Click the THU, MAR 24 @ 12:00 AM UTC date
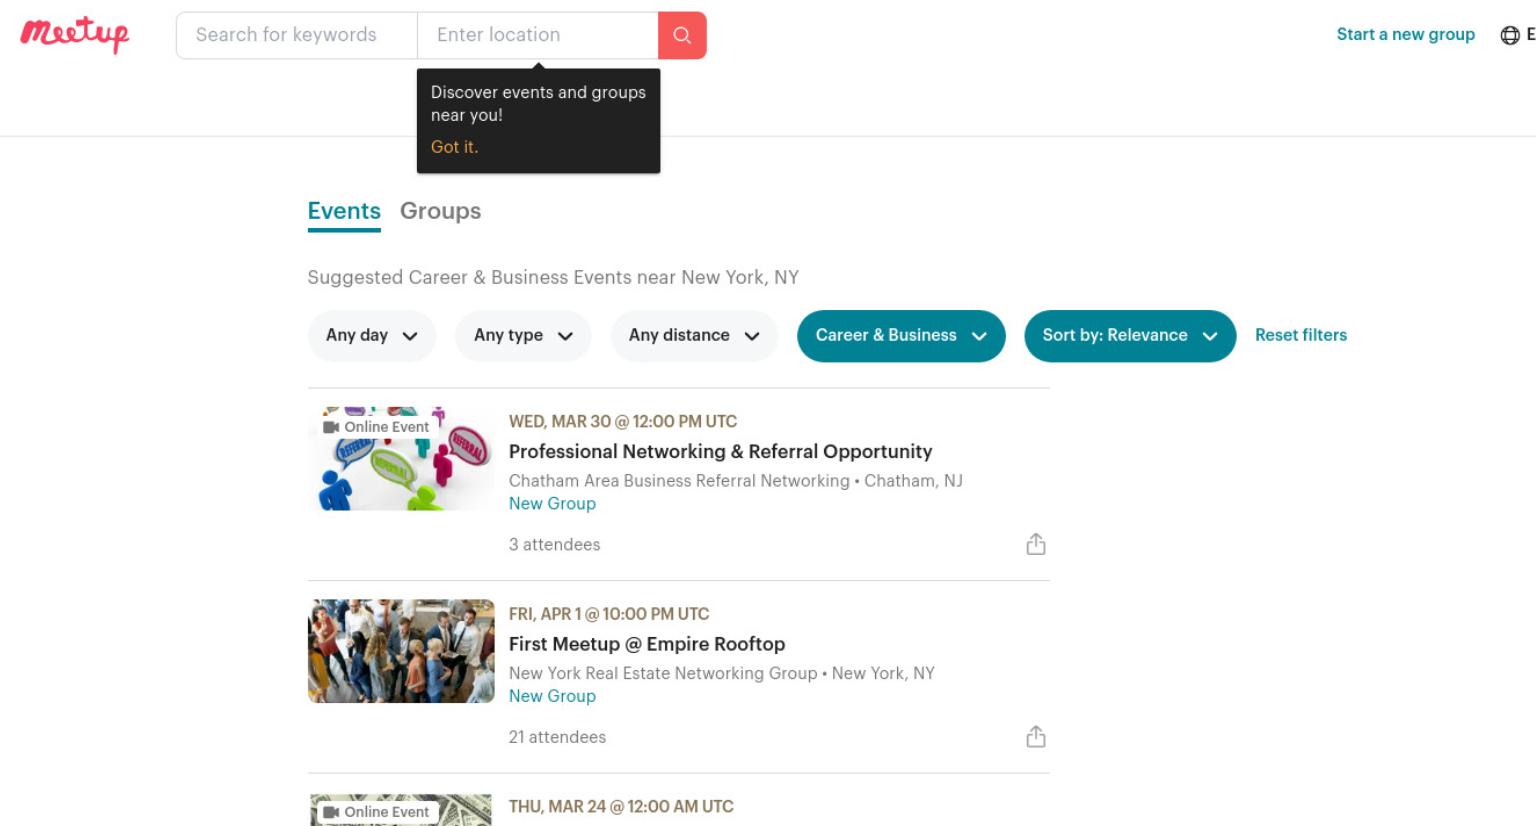This screenshot has width=1536, height=826. (621, 807)
